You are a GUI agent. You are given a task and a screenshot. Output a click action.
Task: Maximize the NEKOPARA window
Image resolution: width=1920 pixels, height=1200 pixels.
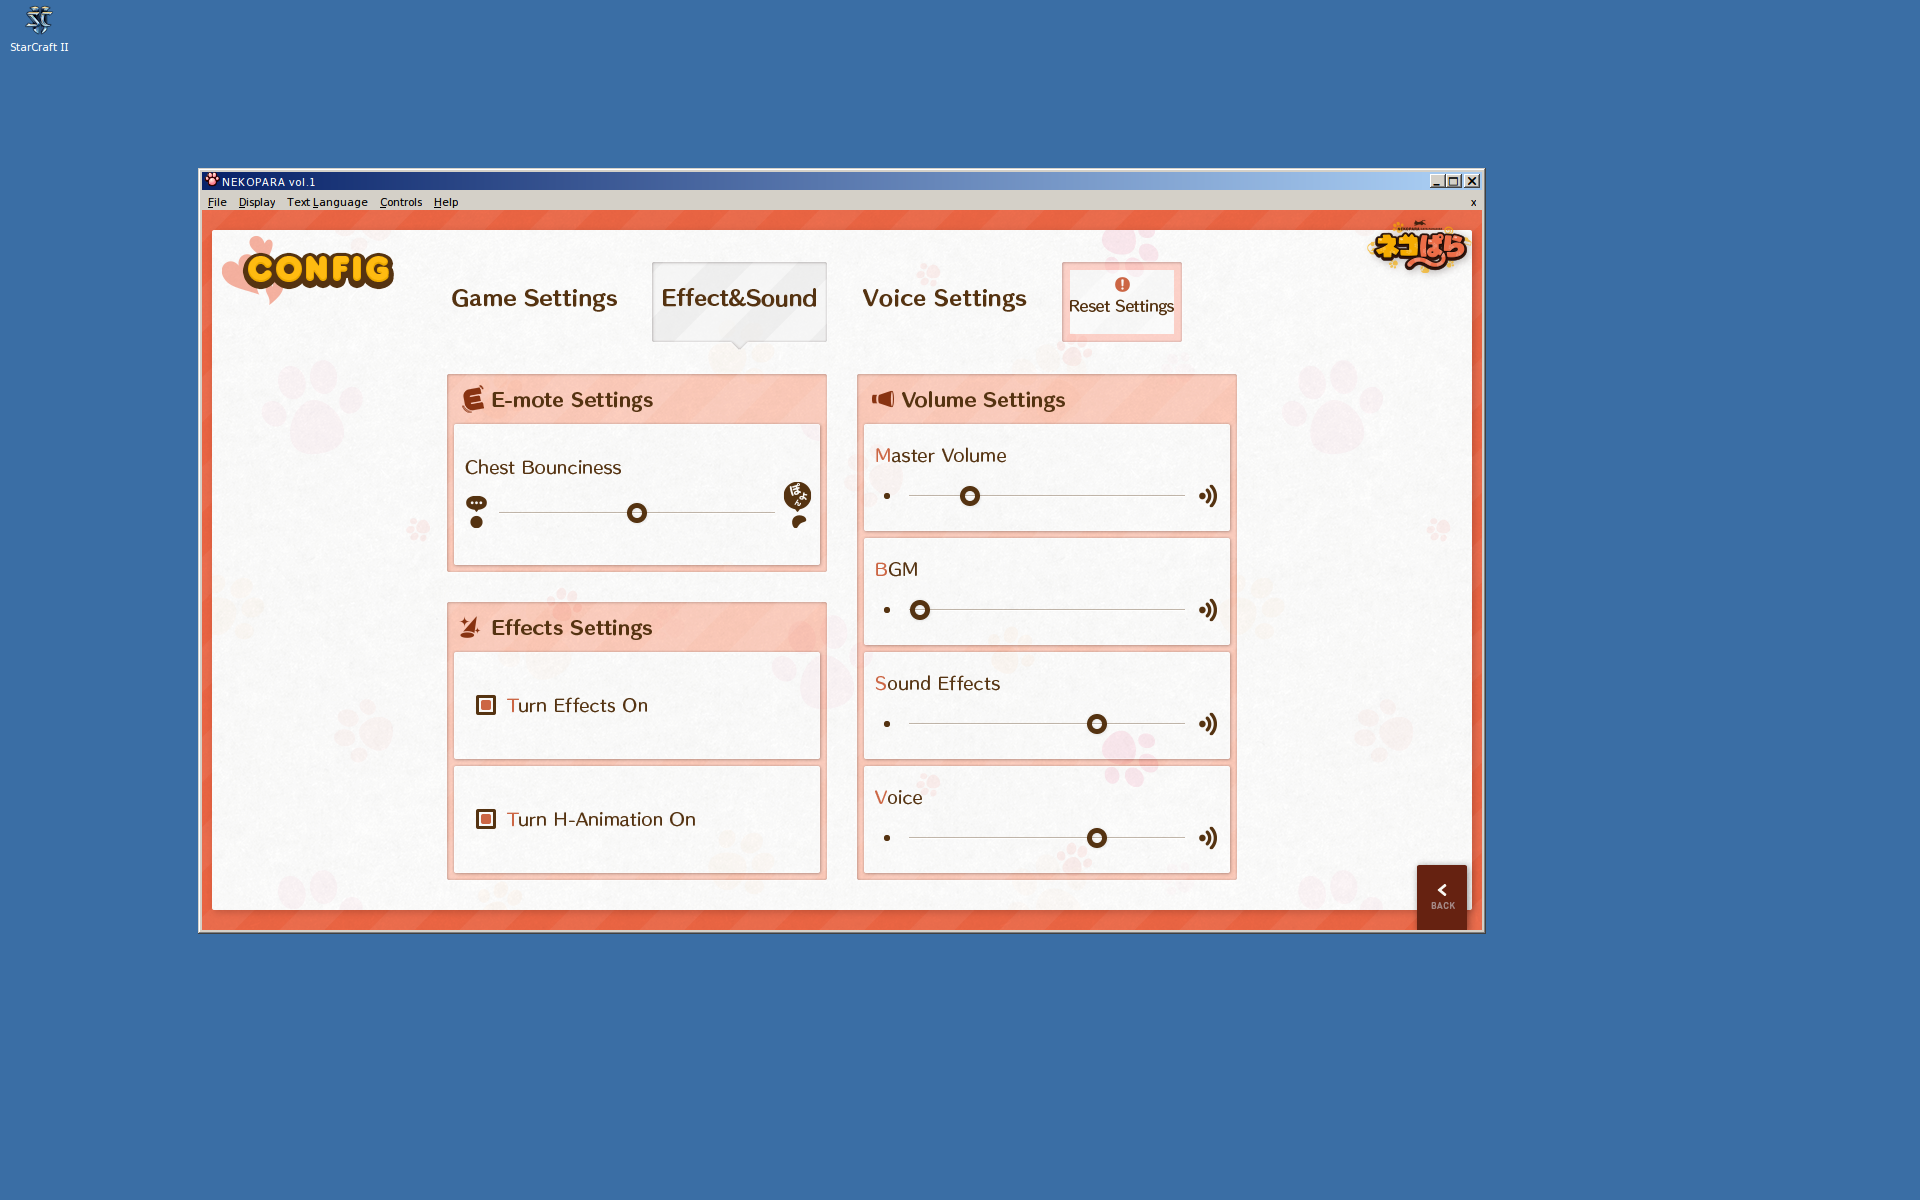point(1454,181)
